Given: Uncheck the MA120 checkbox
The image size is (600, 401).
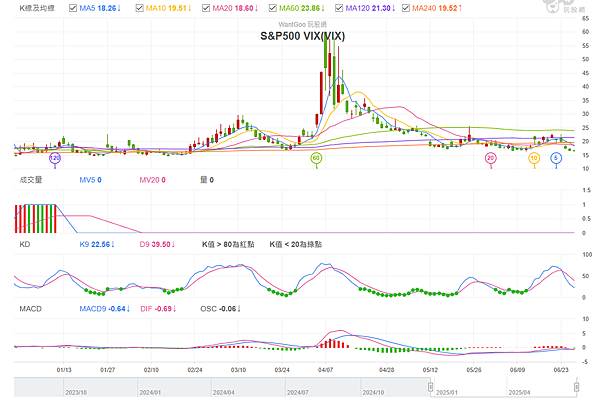Looking at the screenshot, I should tap(339, 8).
